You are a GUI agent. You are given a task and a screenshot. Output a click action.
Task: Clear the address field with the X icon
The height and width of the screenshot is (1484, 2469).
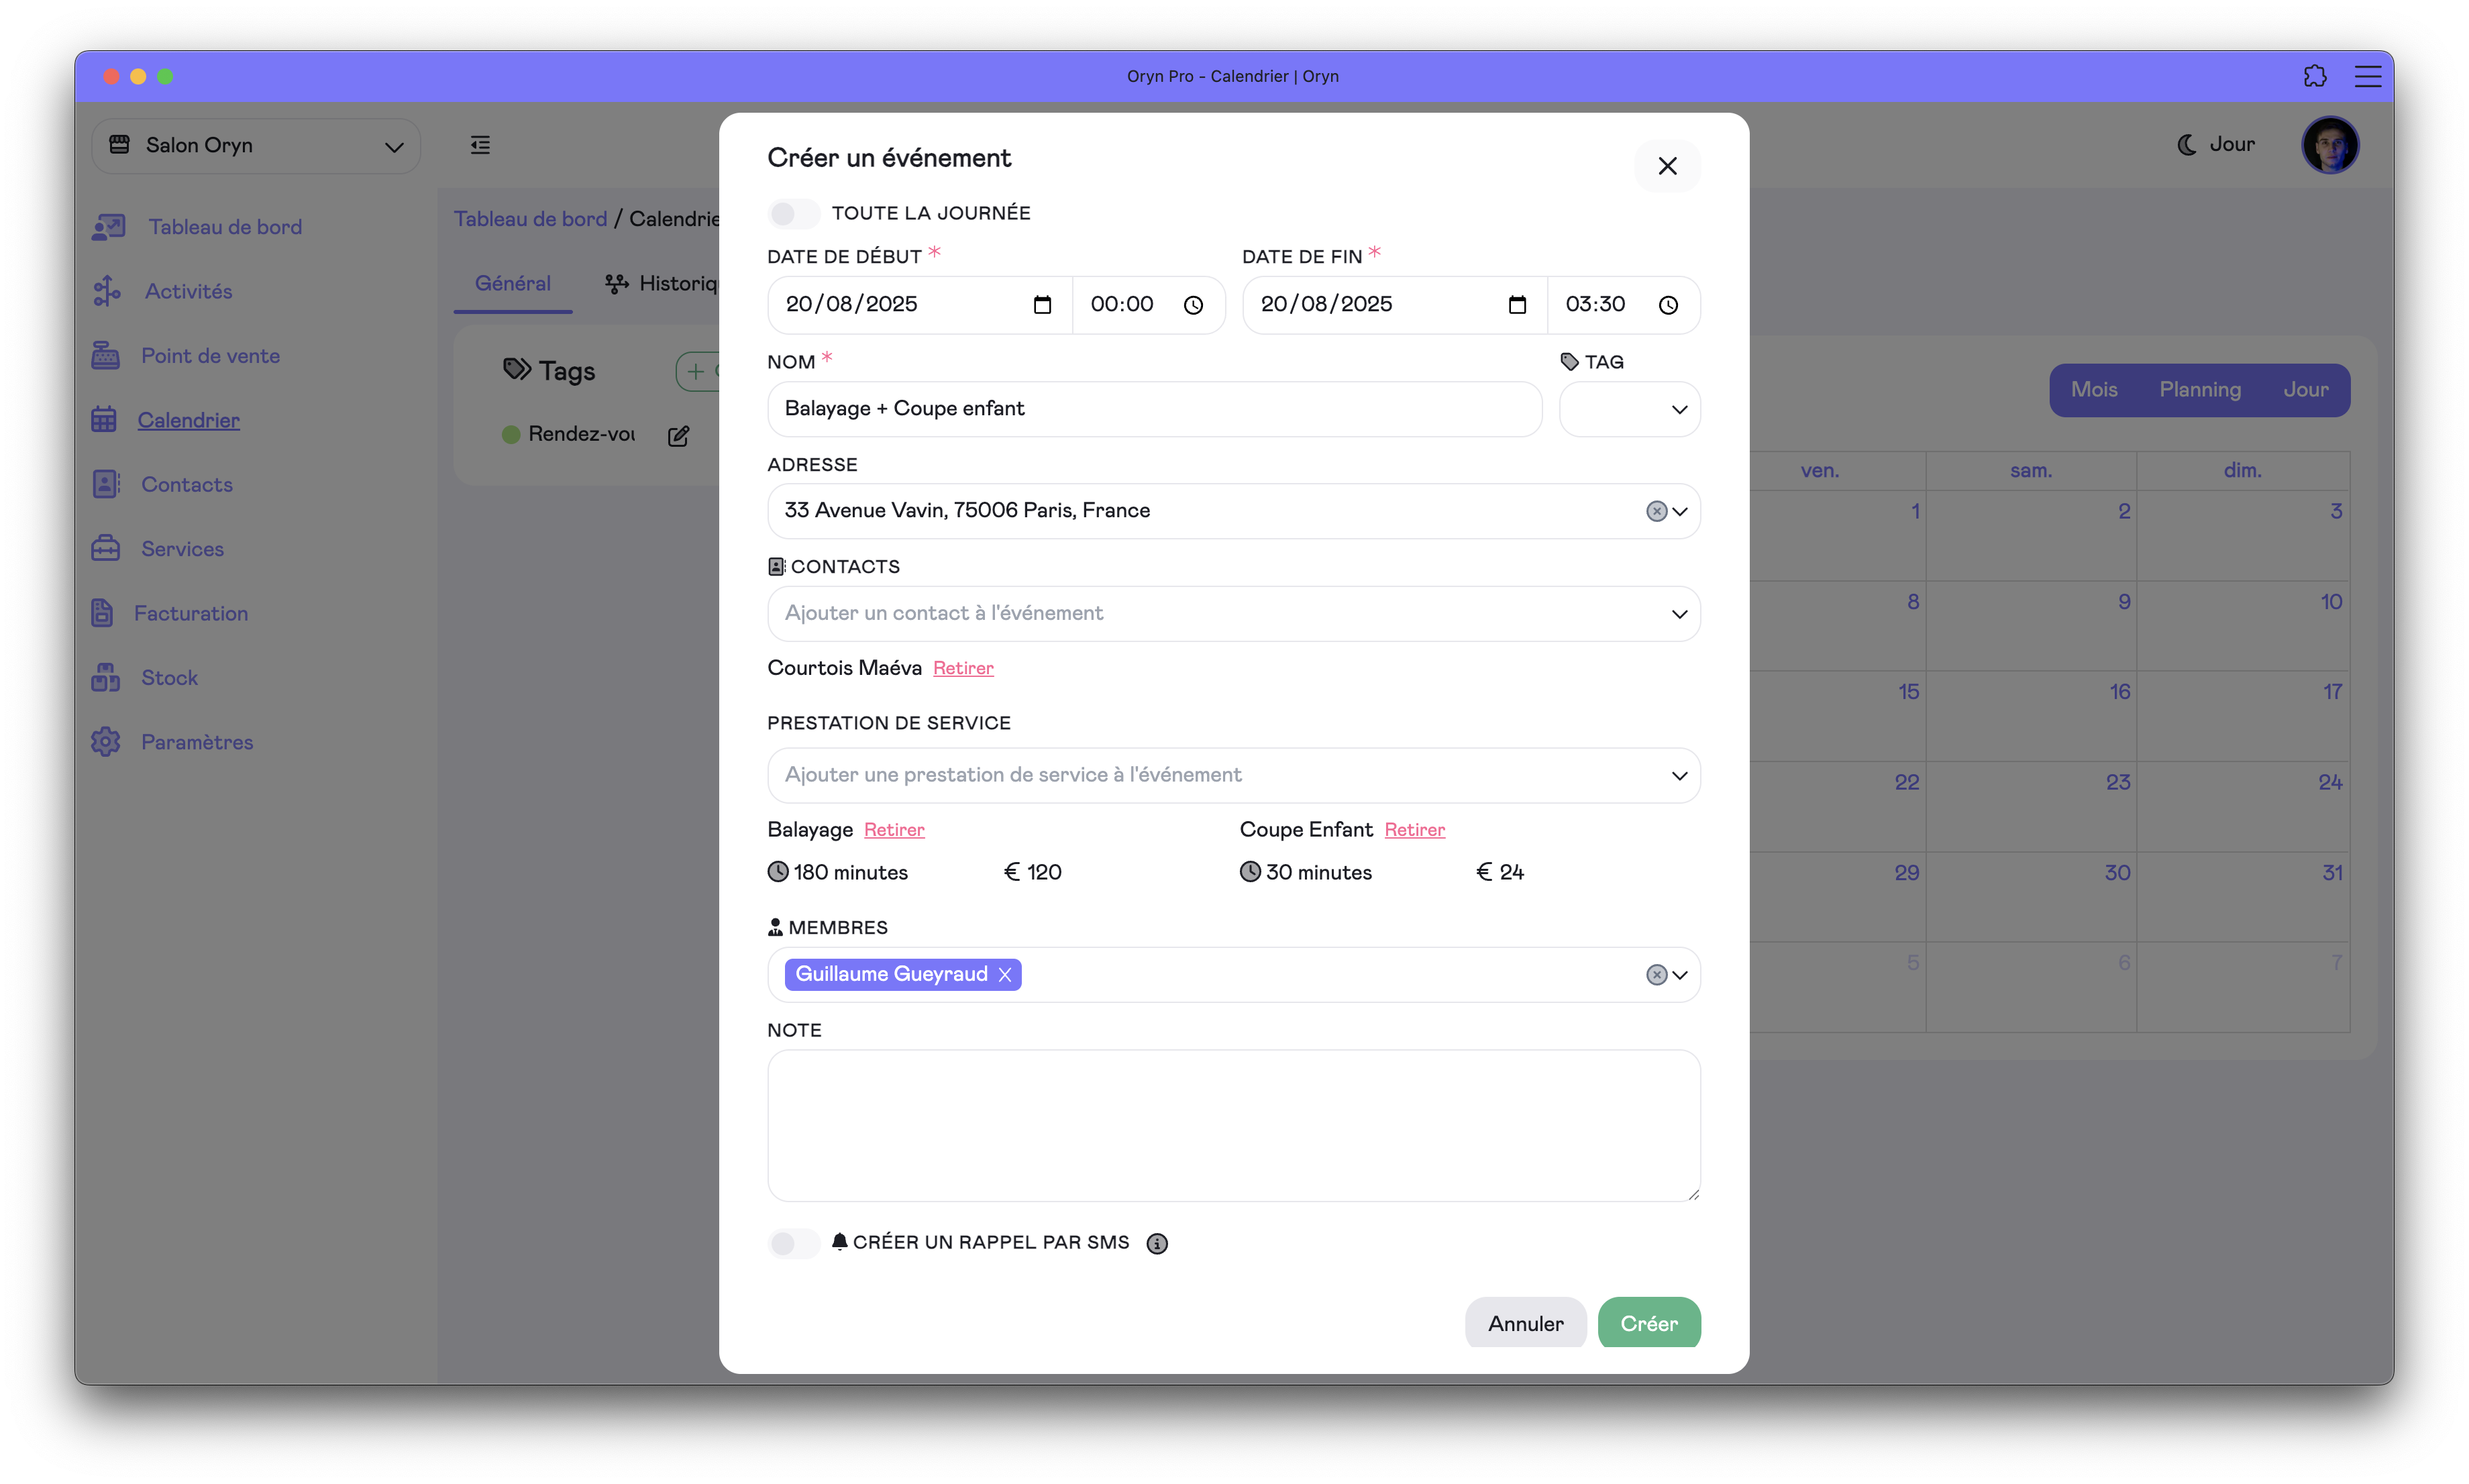click(1656, 511)
